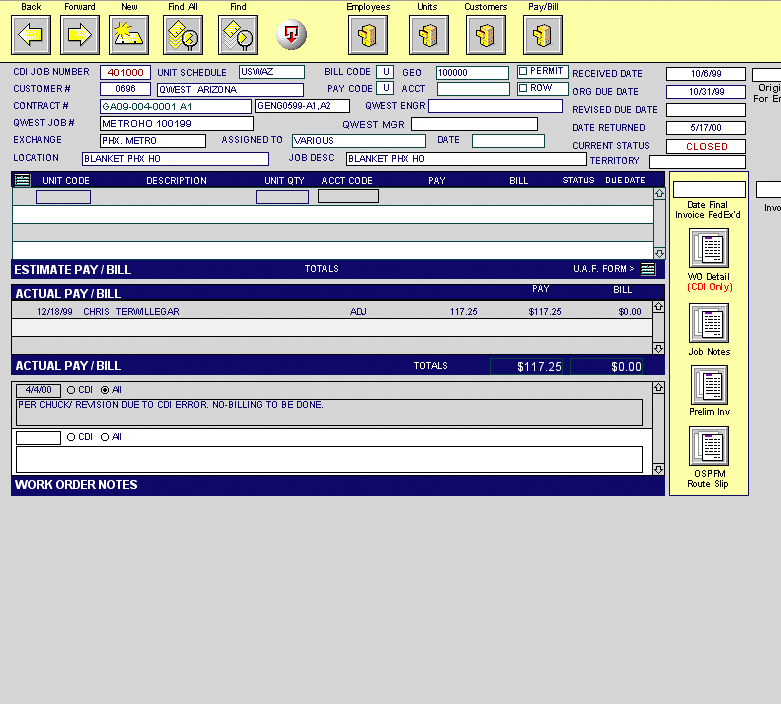This screenshot has height=704, width=781.
Task: Click JOB DESC field BLANKET PHX HO
Action: click(466, 159)
